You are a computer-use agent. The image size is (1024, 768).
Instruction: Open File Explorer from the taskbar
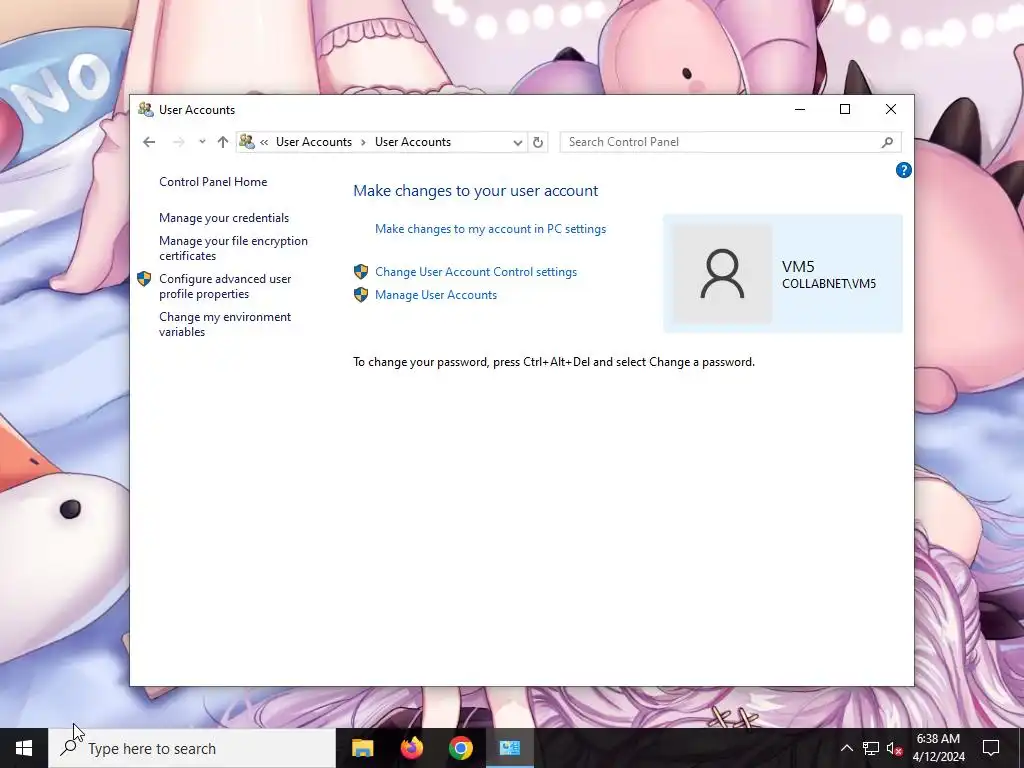pyautogui.click(x=362, y=748)
